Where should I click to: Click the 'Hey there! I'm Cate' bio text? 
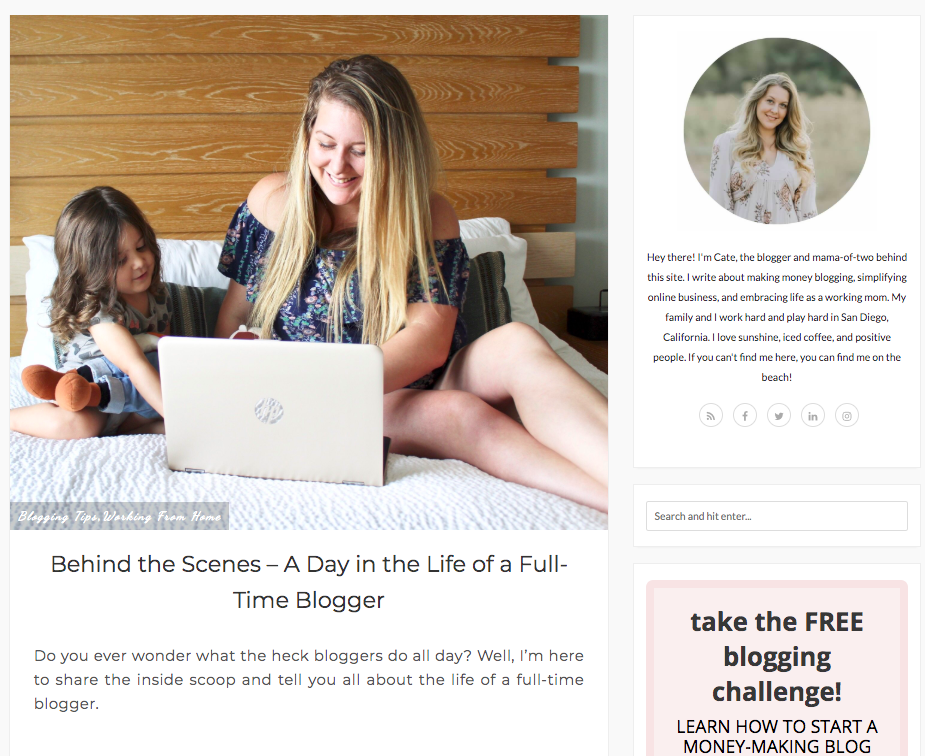coord(776,317)
